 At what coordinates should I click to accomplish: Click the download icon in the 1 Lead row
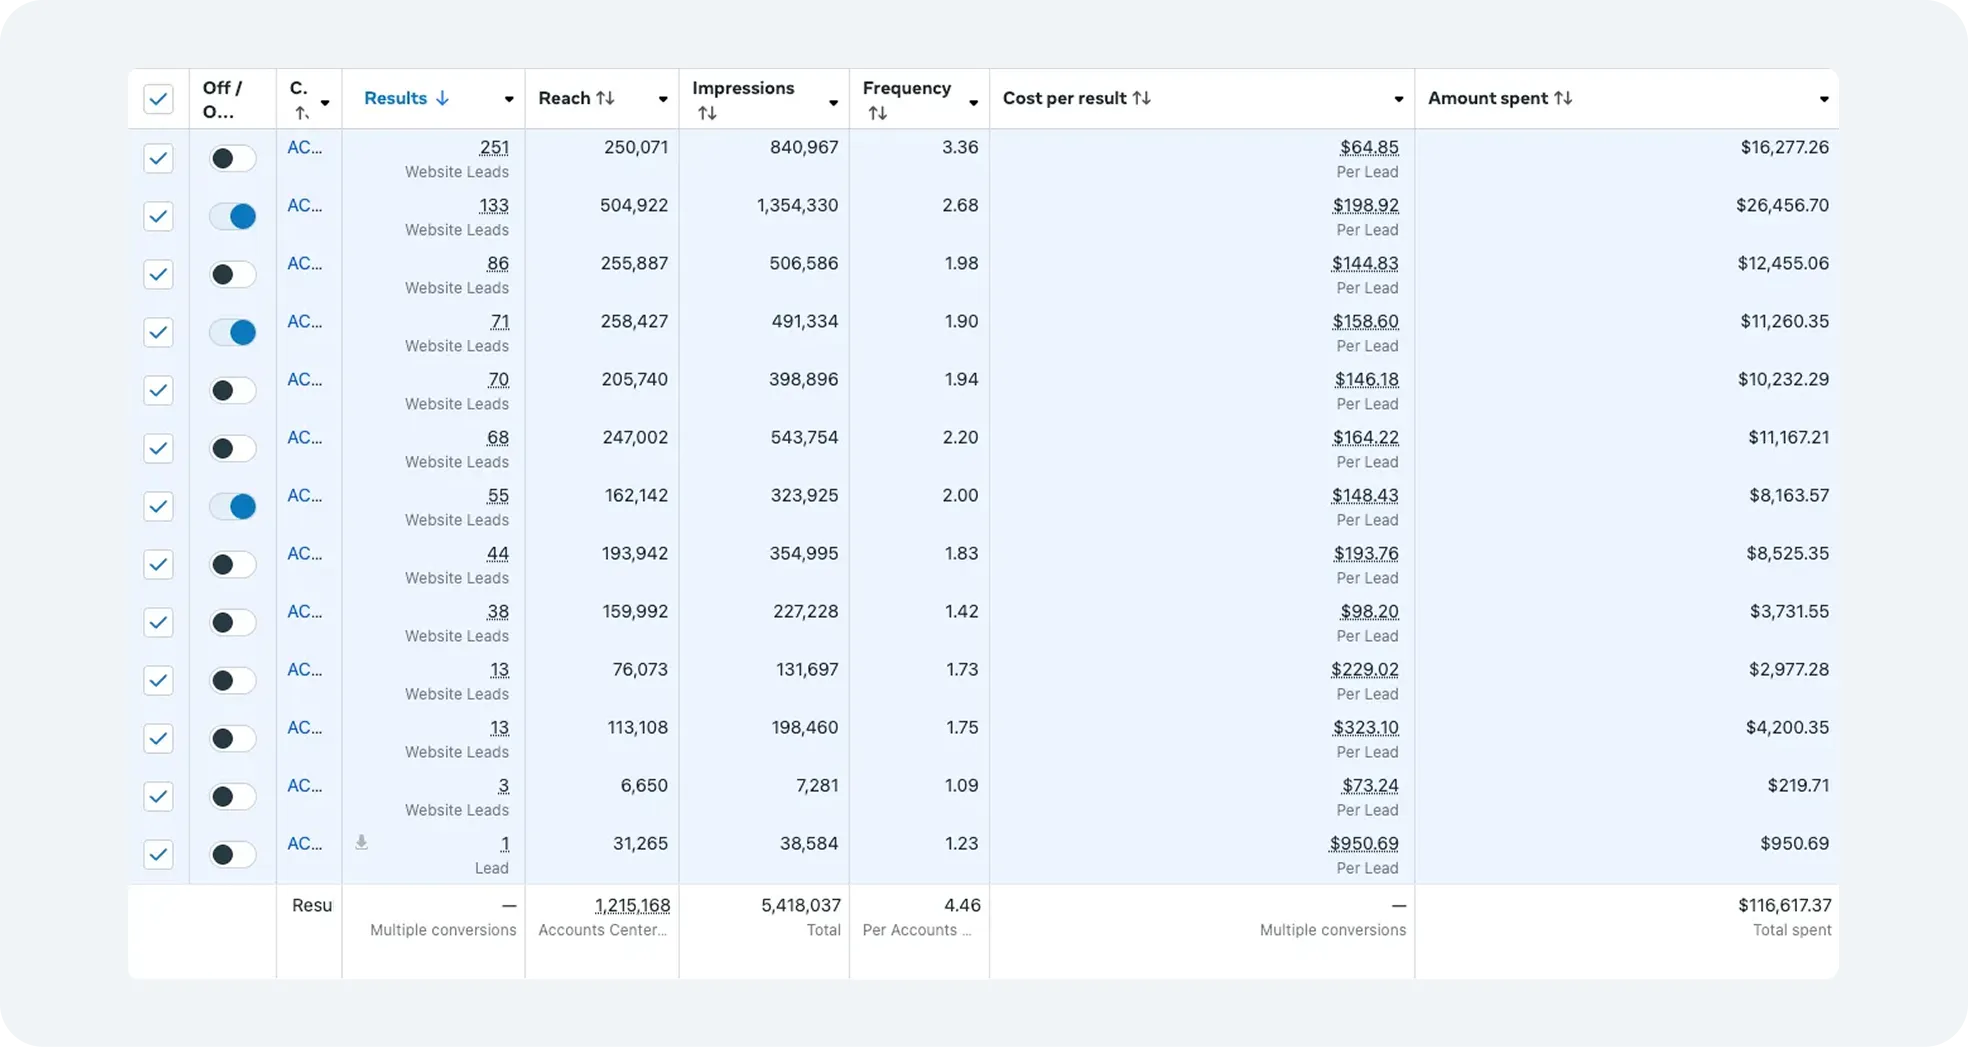coord(362,843)
